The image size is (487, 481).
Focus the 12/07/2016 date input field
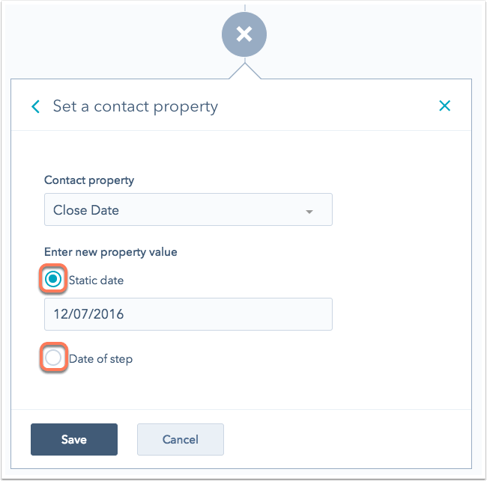click(x=188, y=314)
